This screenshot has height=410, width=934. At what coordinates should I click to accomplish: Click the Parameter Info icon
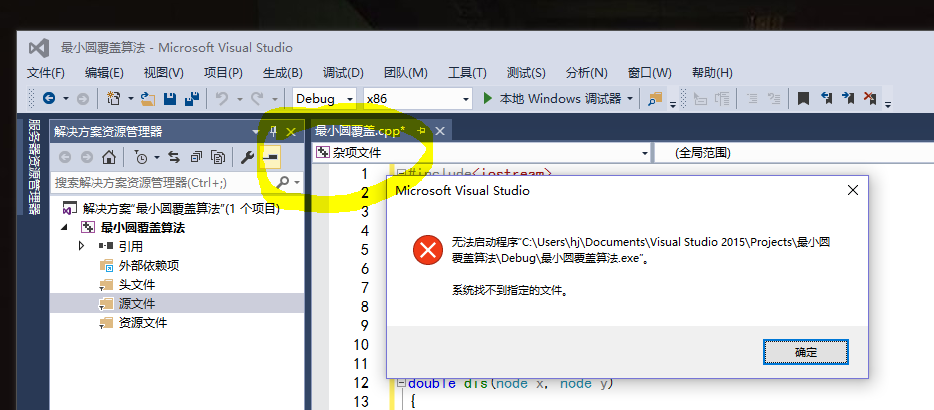723,98
